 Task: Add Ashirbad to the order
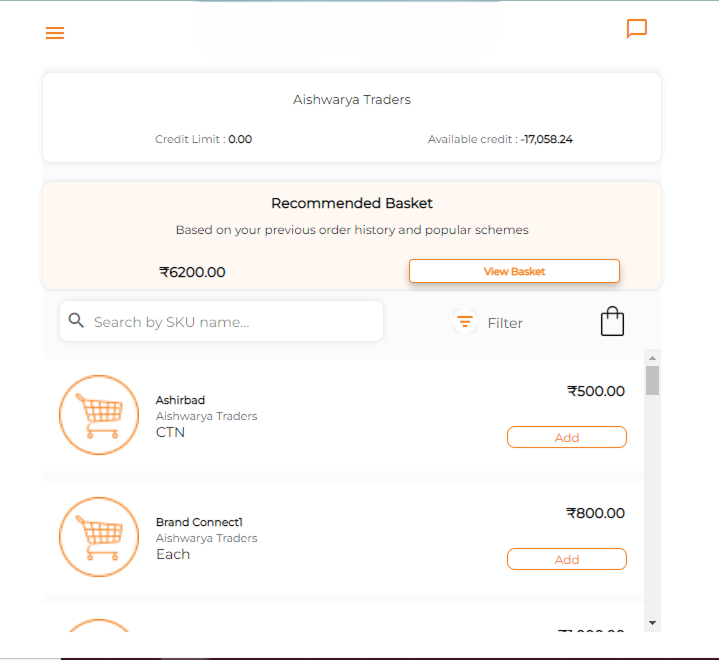pos(566,437)
